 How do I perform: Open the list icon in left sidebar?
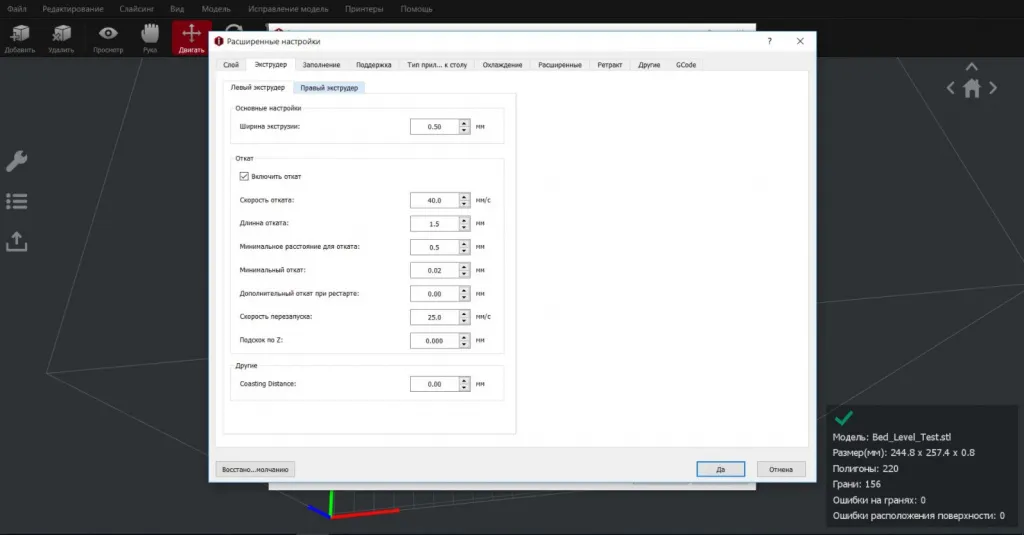[x=17, y=201]
